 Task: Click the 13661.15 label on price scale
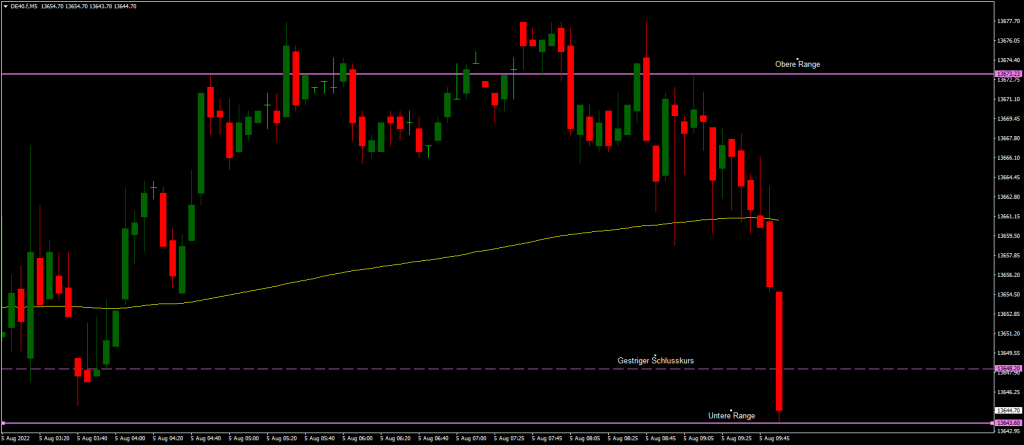[1007, 216]
